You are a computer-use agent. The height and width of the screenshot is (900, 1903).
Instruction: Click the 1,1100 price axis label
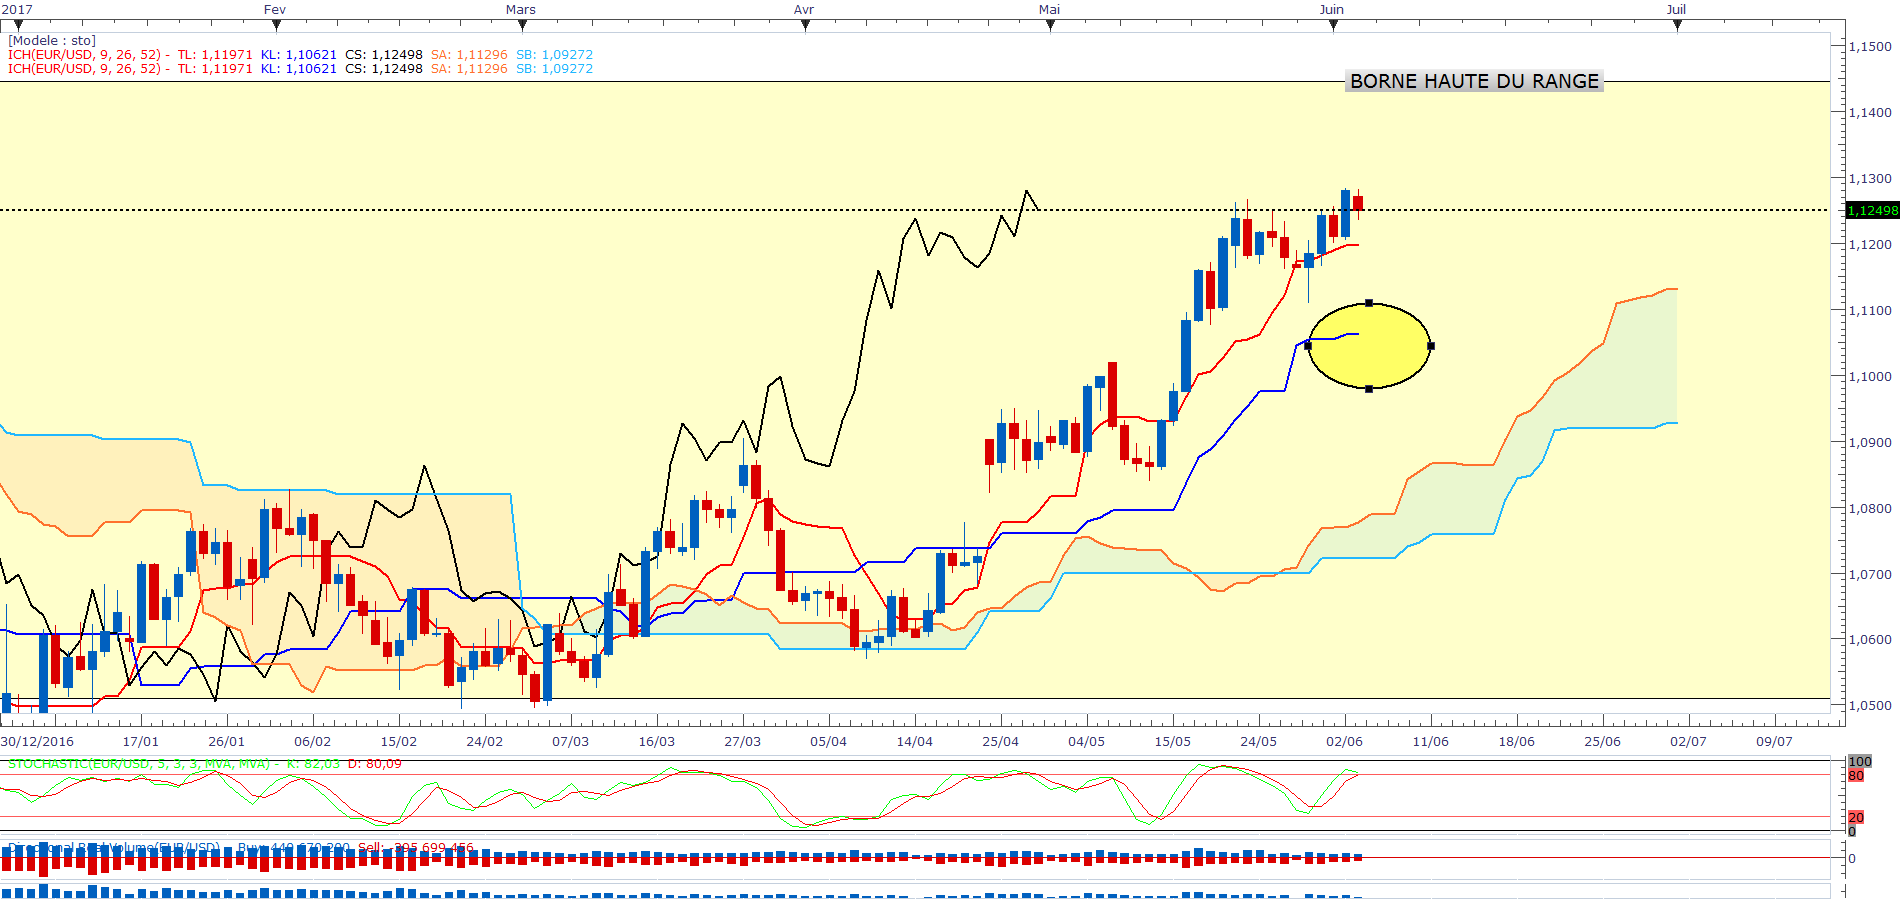pos(1870,311)
